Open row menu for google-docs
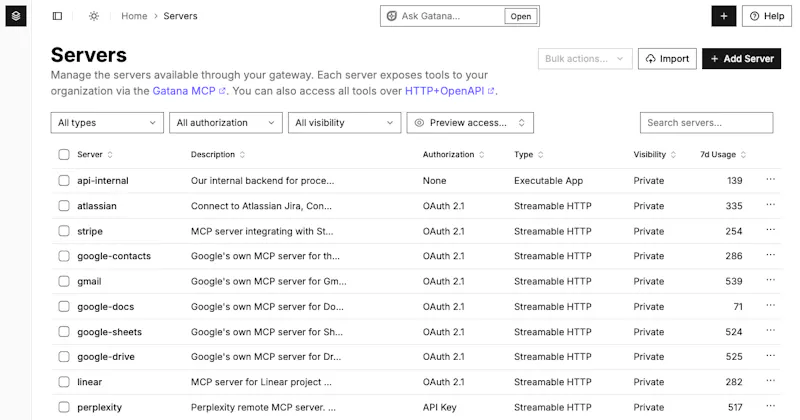This screenshot has height=420, width=800. pyautogui.click(x=770, y=306)
